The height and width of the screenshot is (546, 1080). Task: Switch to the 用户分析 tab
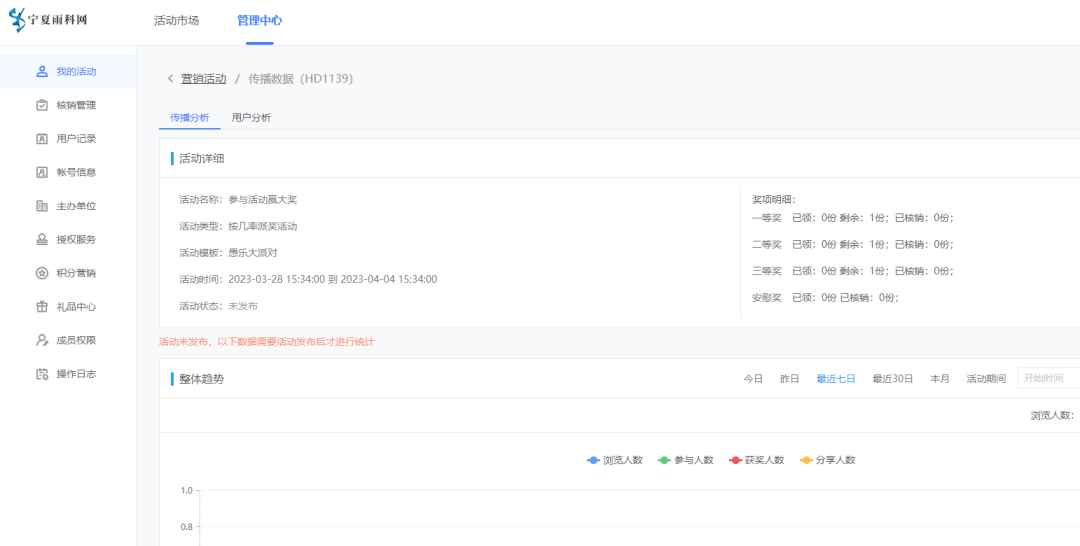click(251, 118)
